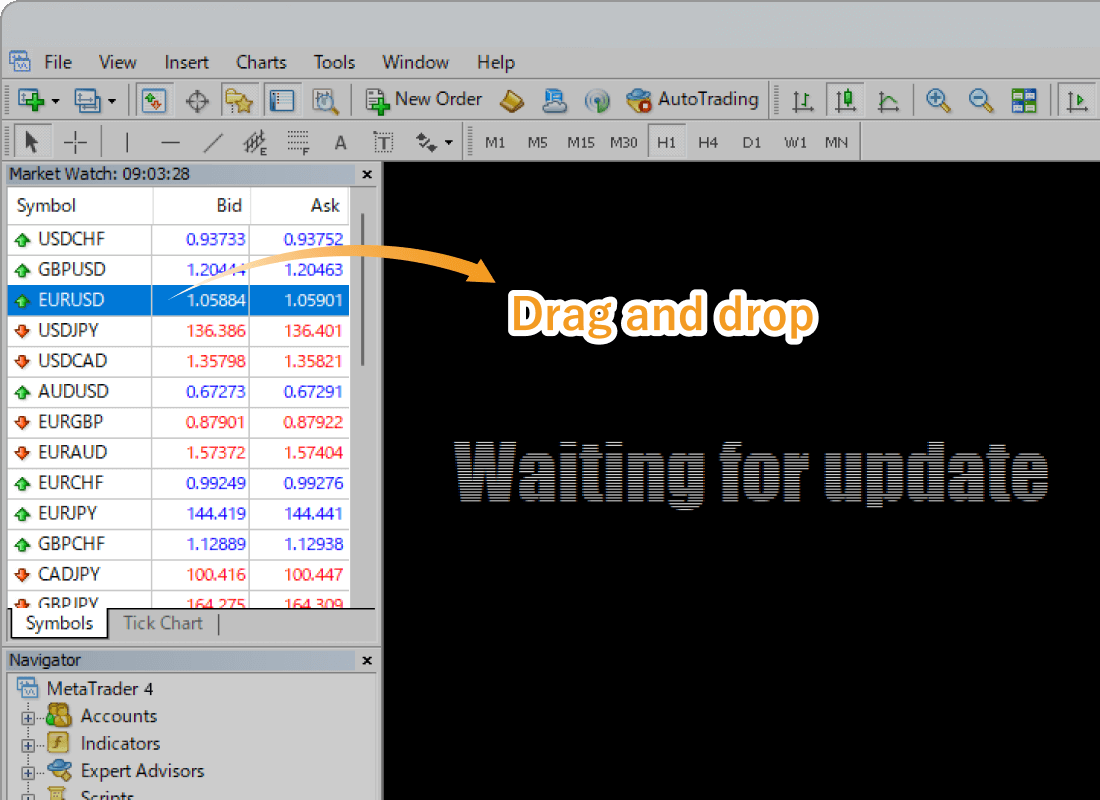
Task: Switch to the Tick Chart tab
Action: (162, 622)
